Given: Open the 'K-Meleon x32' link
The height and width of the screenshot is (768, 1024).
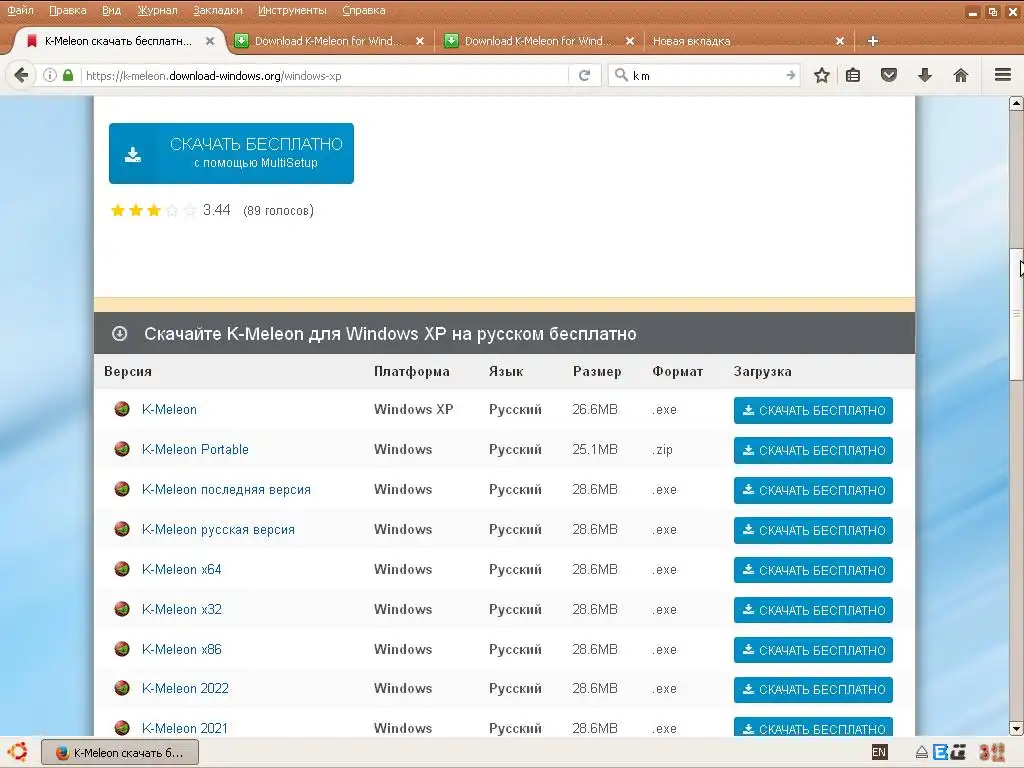Looking at the screenshot, I should [182, 609].
